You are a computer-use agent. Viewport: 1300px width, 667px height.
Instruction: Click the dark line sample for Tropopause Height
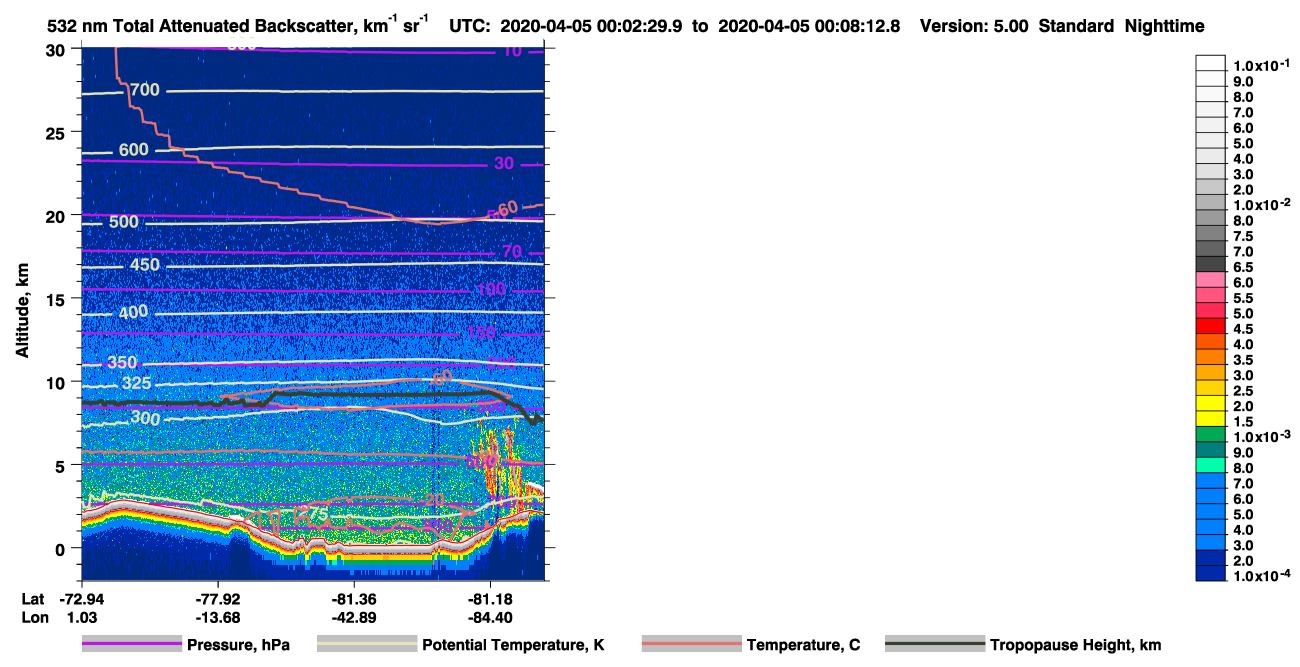coord(934,645)
